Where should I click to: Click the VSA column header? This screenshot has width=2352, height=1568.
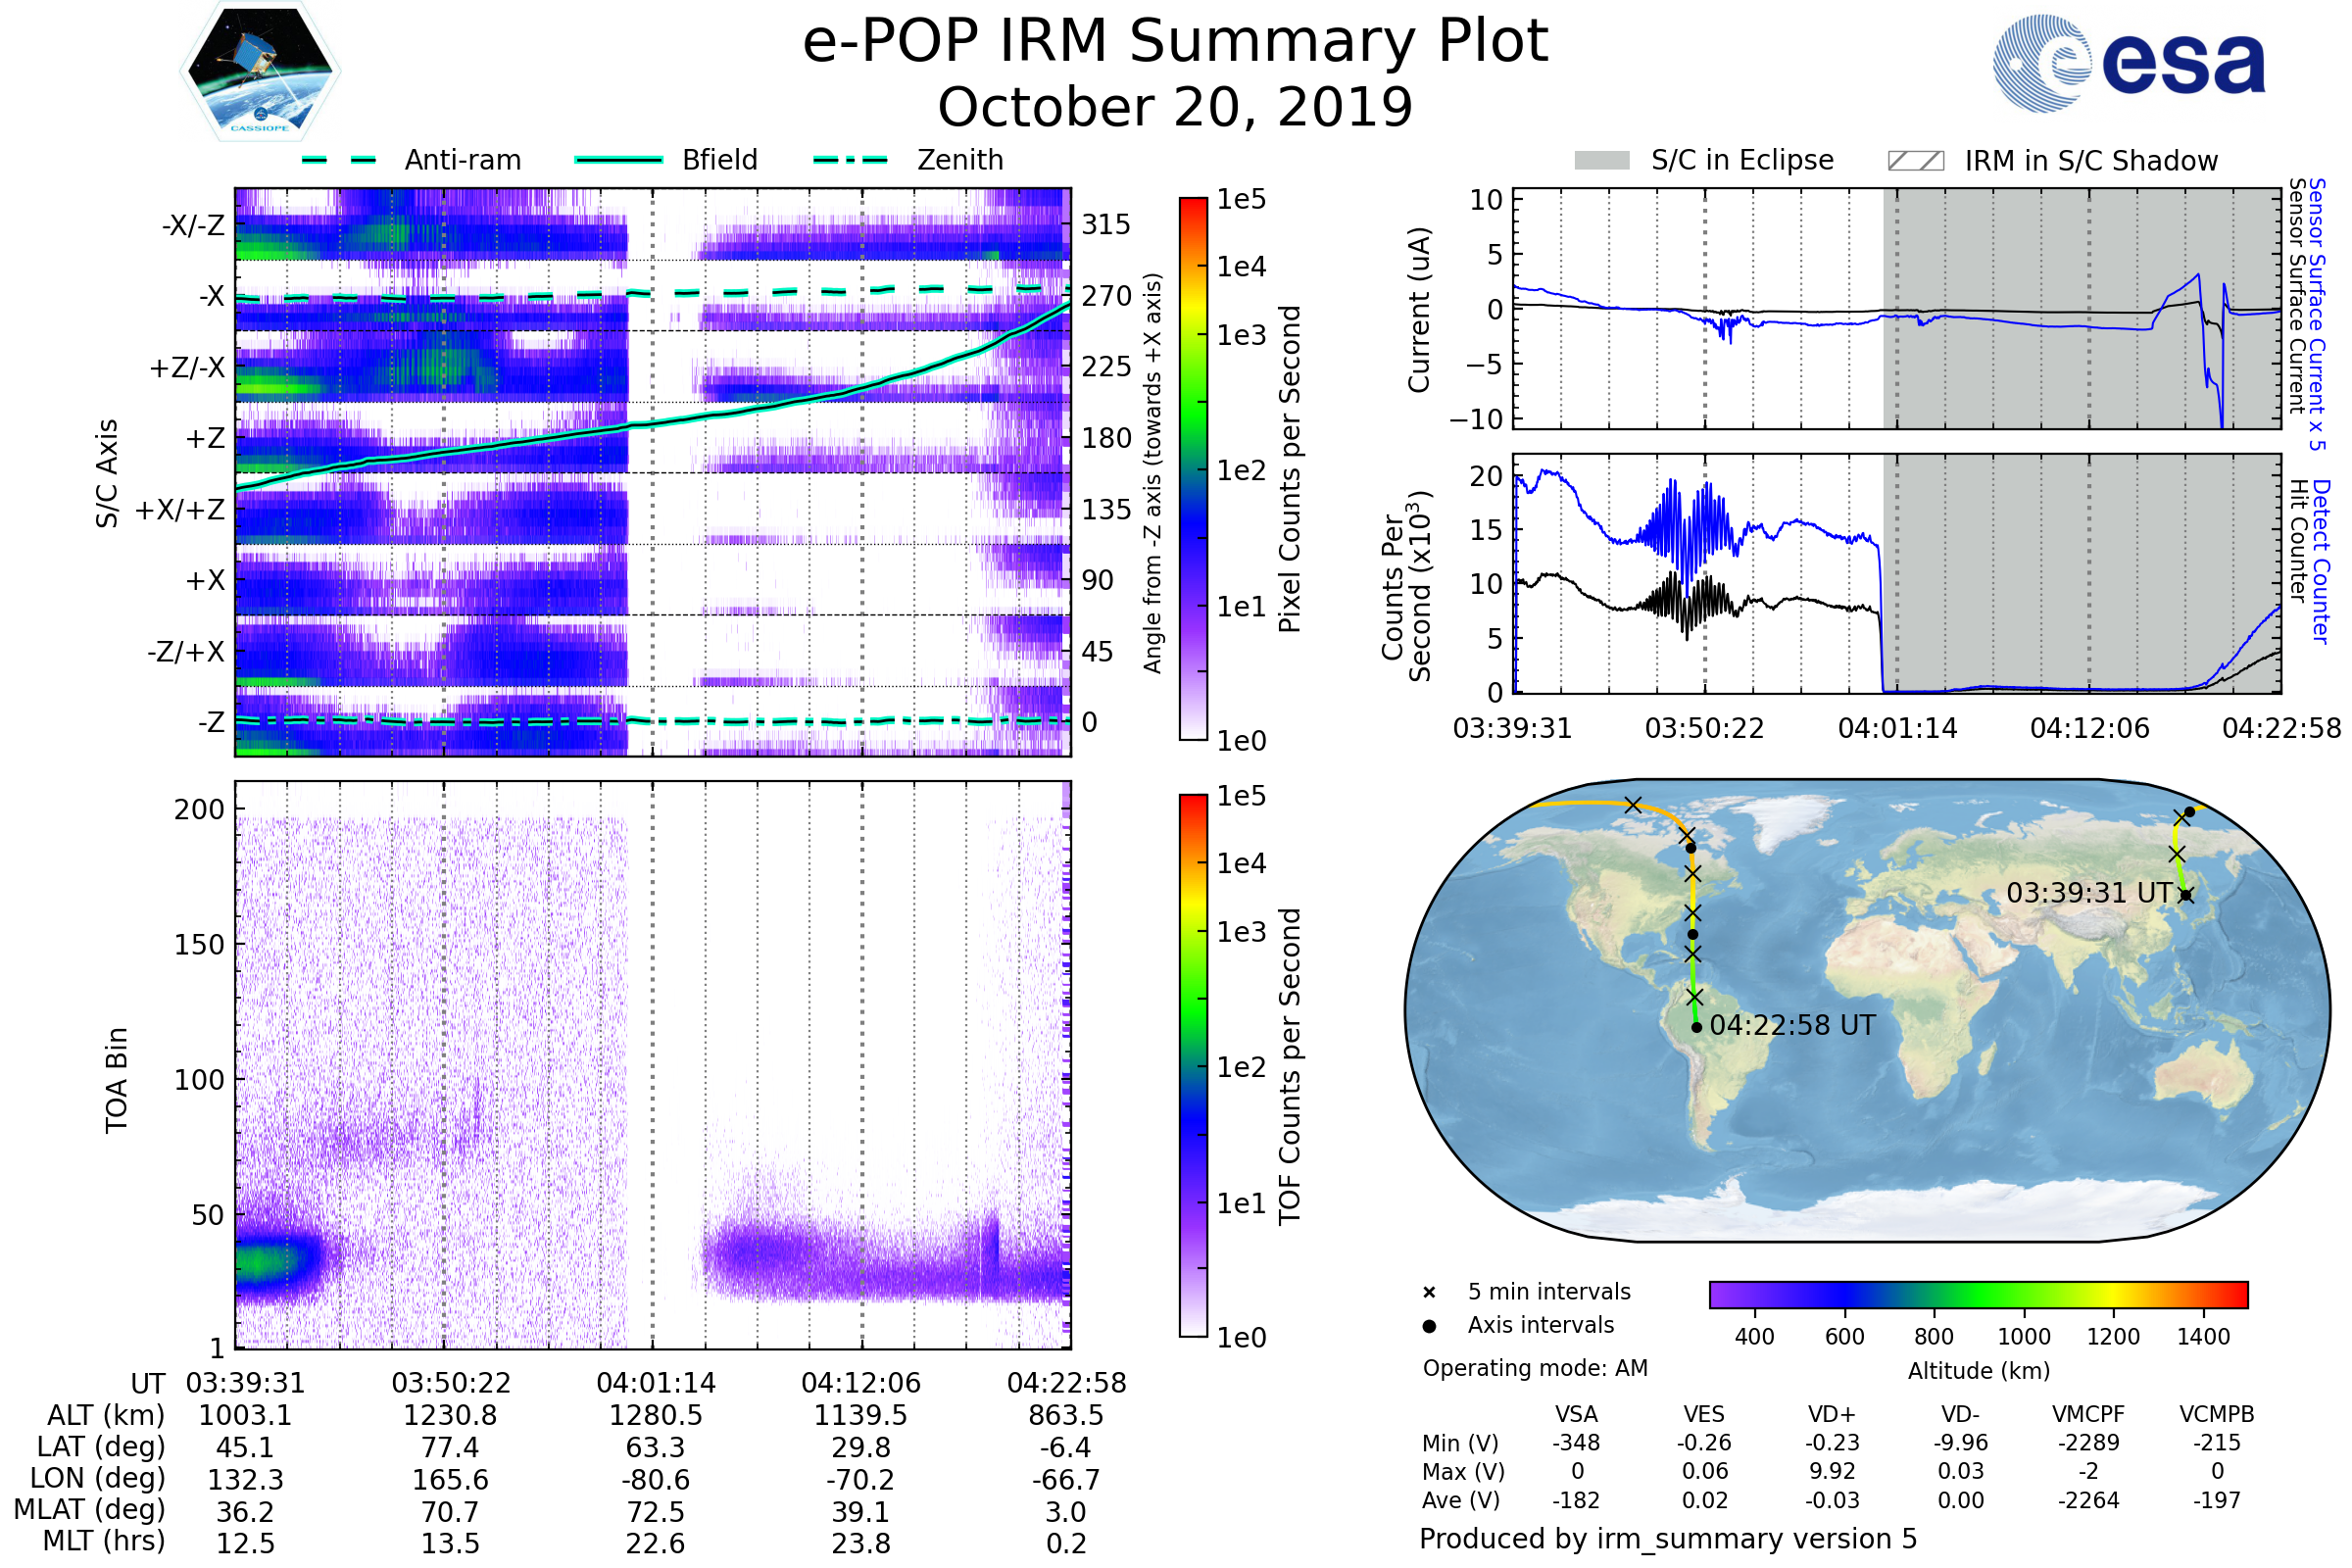point(1576,1415)
